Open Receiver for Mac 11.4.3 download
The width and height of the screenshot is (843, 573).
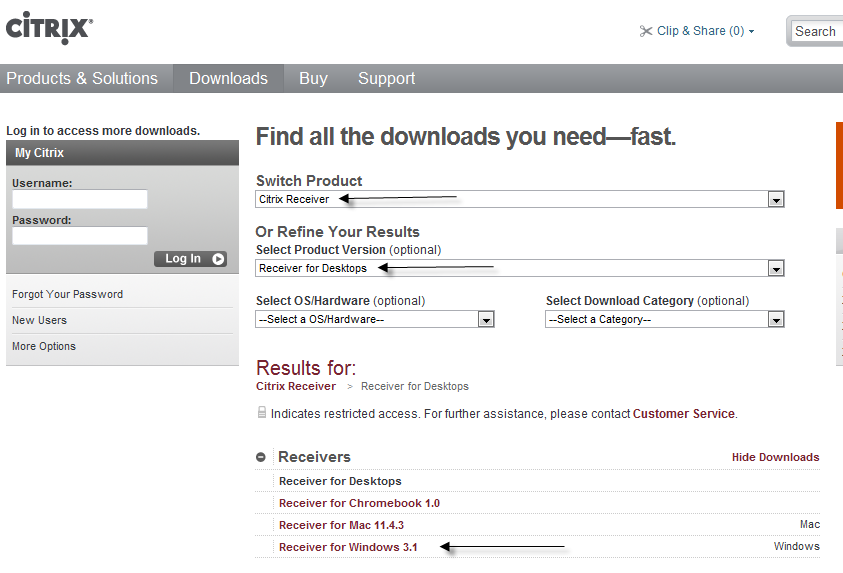[341, 525]
